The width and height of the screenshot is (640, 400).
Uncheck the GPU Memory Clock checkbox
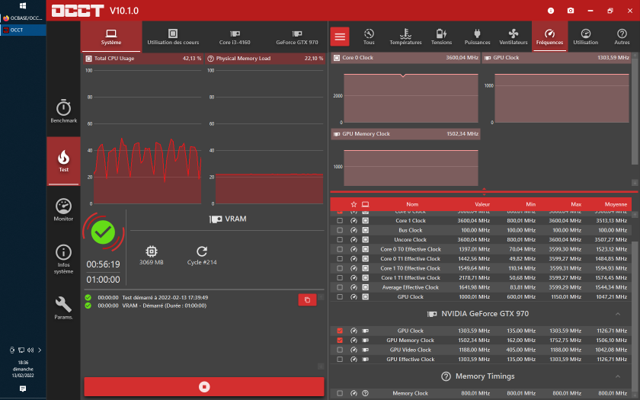[x=340, y=340]
